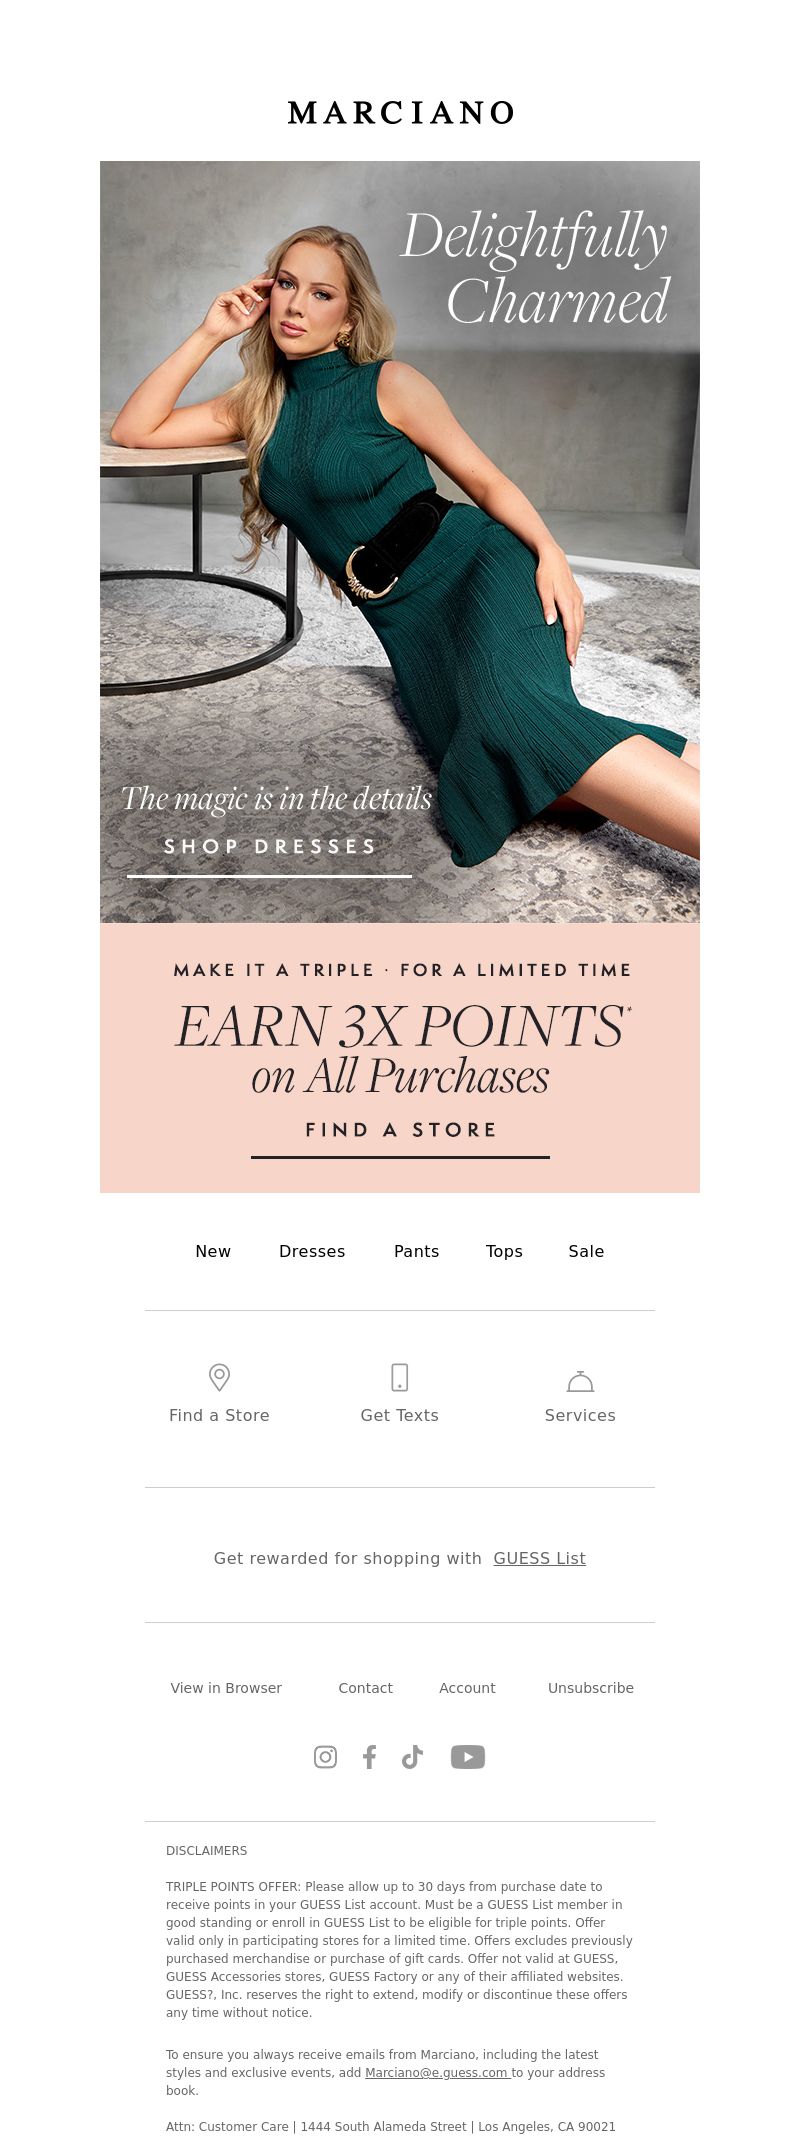Viewport: 800px width, 2156px height.
Task: Open the Facebook icon link
Action: pos(369,1757)
